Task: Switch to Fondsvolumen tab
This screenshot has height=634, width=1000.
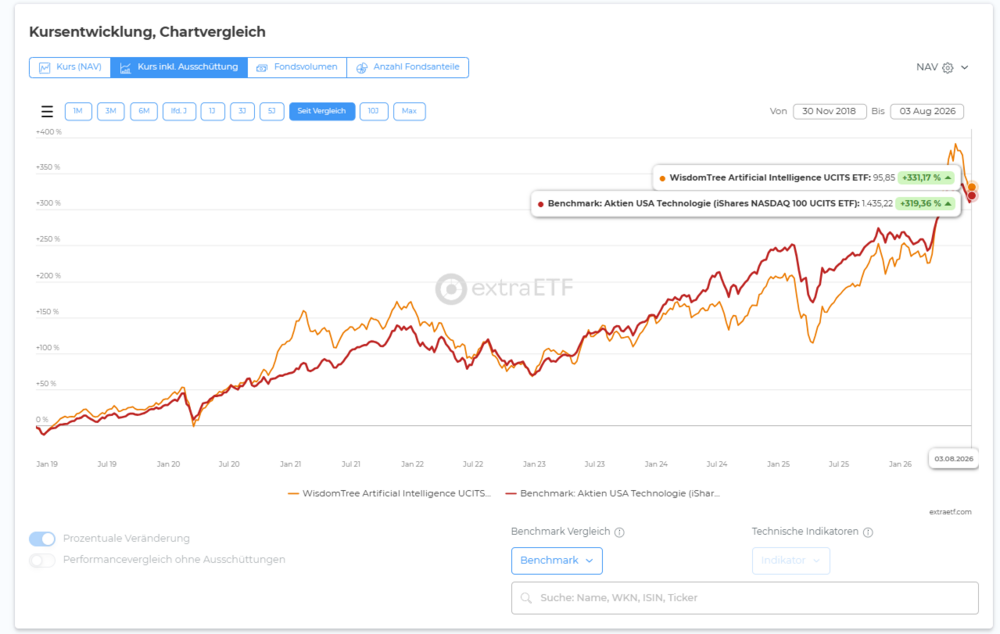Action: pos(297,67)
